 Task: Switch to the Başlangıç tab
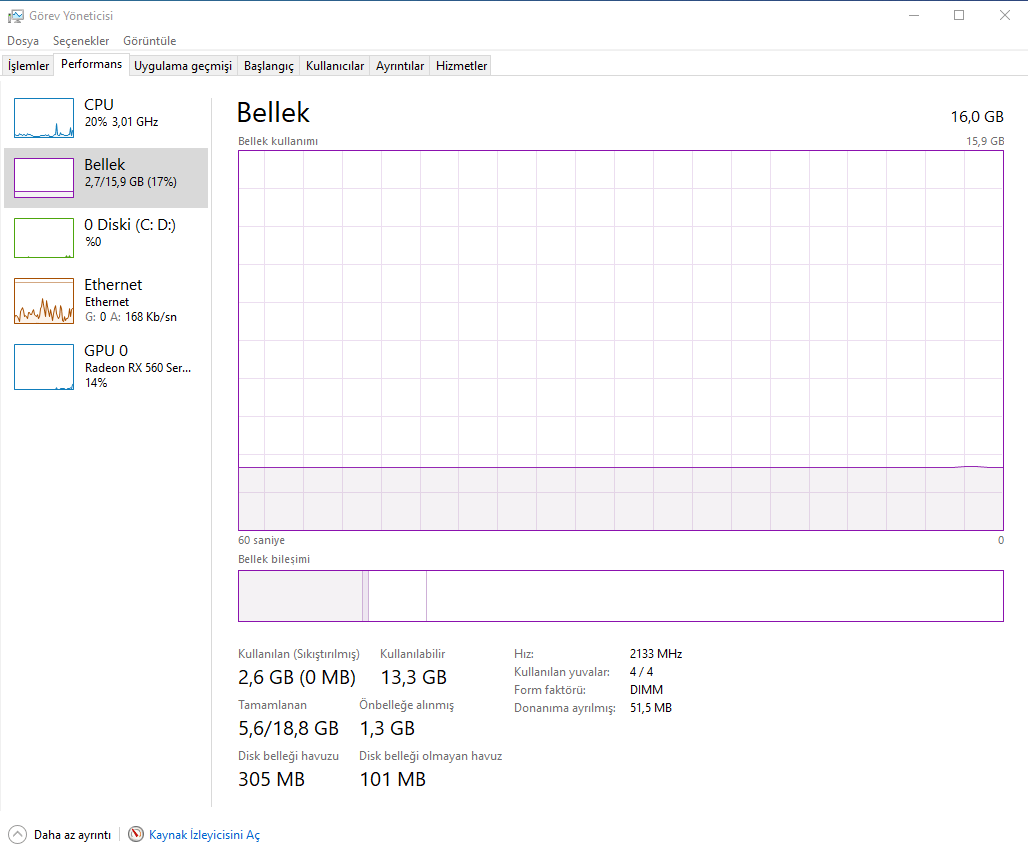click(267, 64)
